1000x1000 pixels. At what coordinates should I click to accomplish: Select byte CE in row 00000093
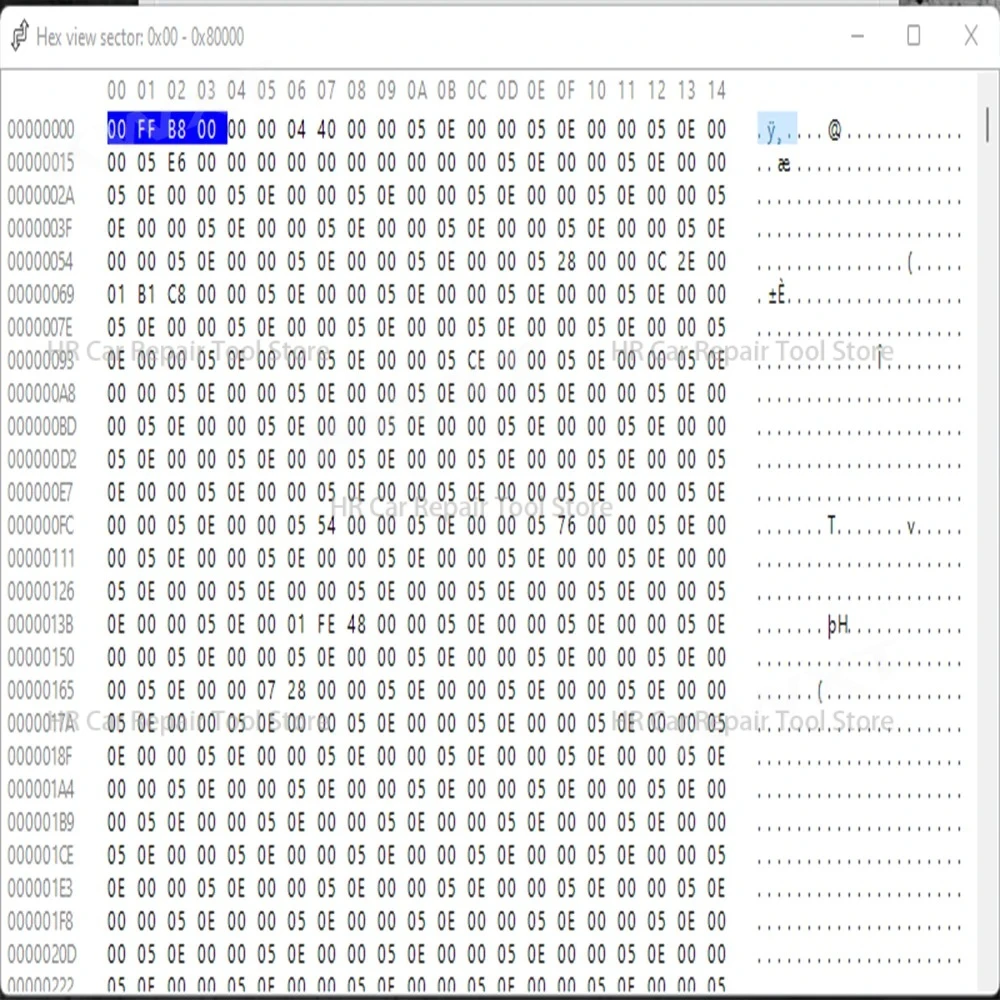[x=476, y=360]
